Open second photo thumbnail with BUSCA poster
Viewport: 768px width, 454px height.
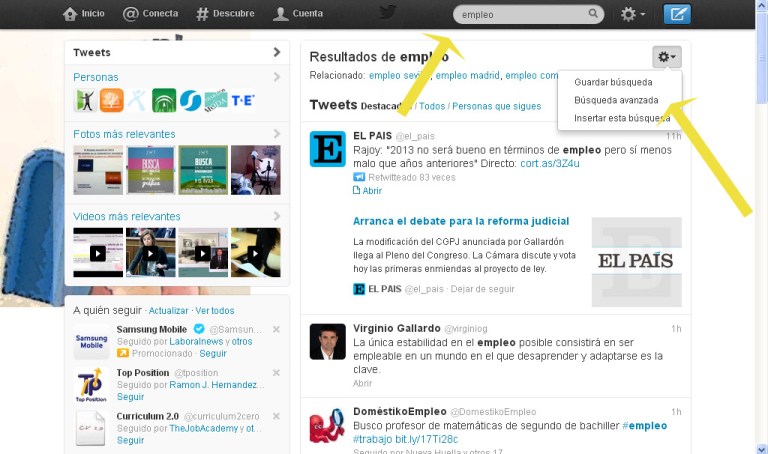(x=151, y=170)
